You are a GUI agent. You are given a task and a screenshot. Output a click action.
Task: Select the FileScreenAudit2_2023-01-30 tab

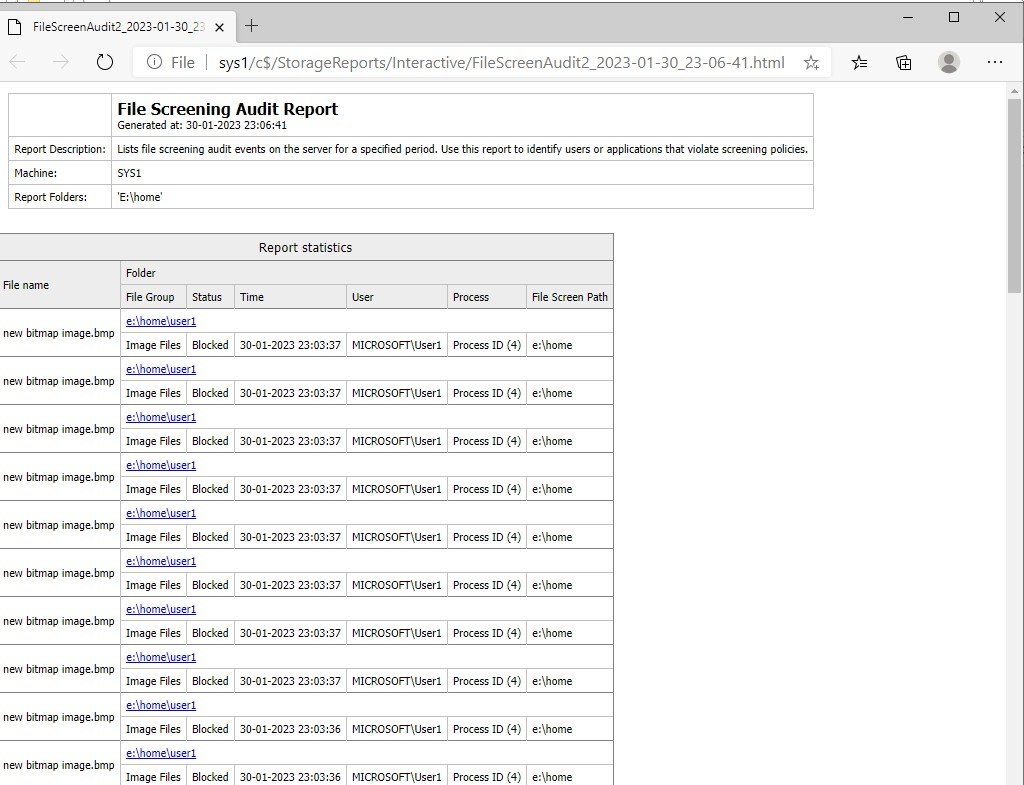coord(118,27)
